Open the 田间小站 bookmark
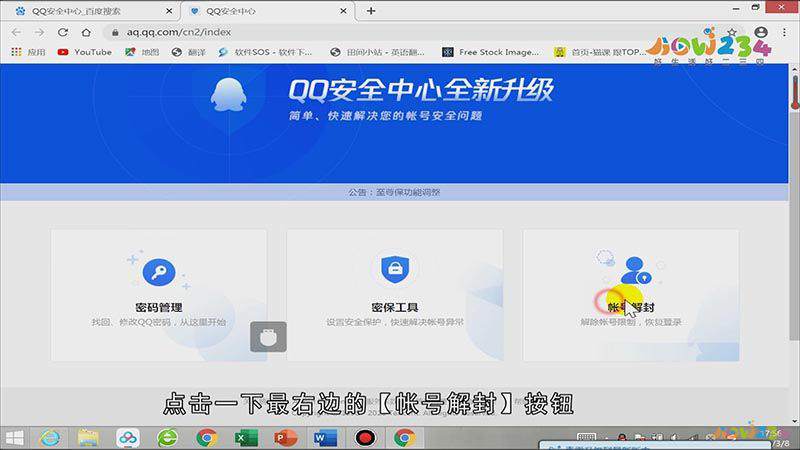The image size is (800, 450). tap(378, 52)
